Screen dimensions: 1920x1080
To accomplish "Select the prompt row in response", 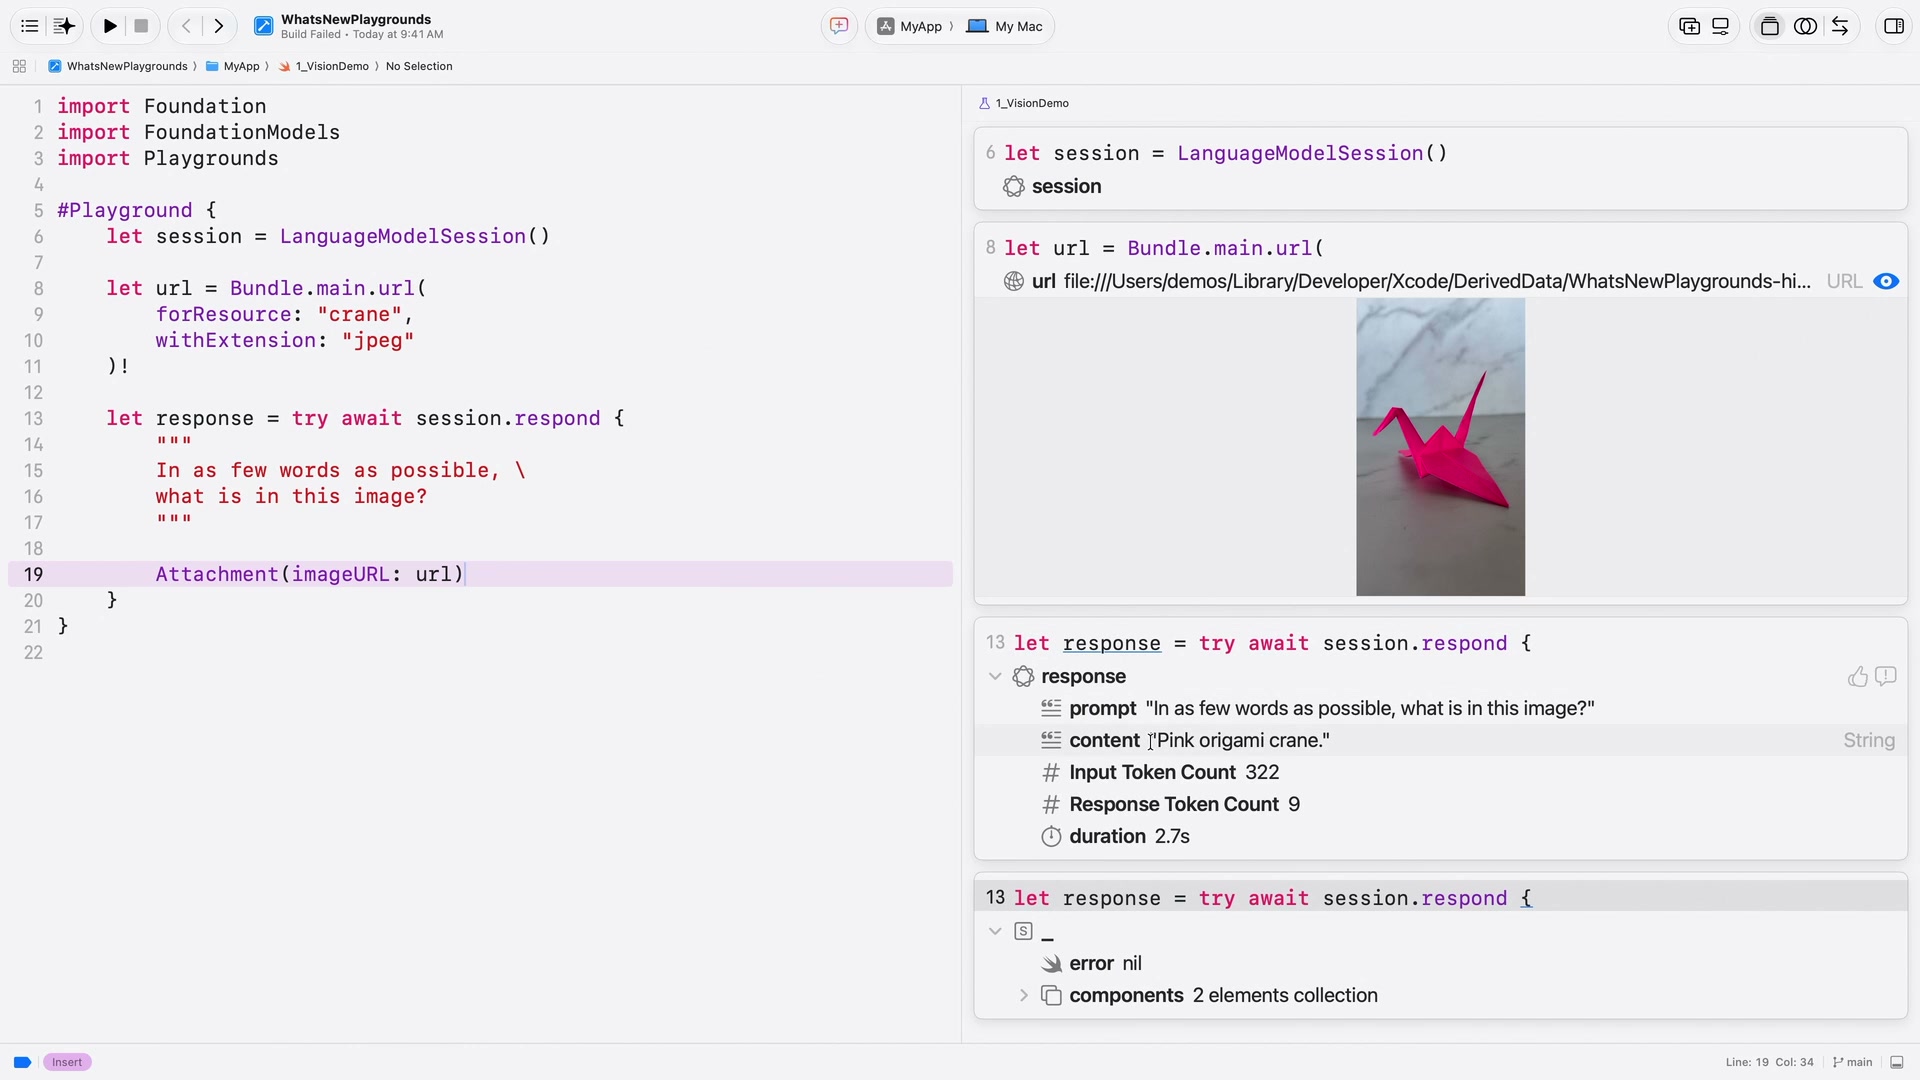I will pos(1440,708).
